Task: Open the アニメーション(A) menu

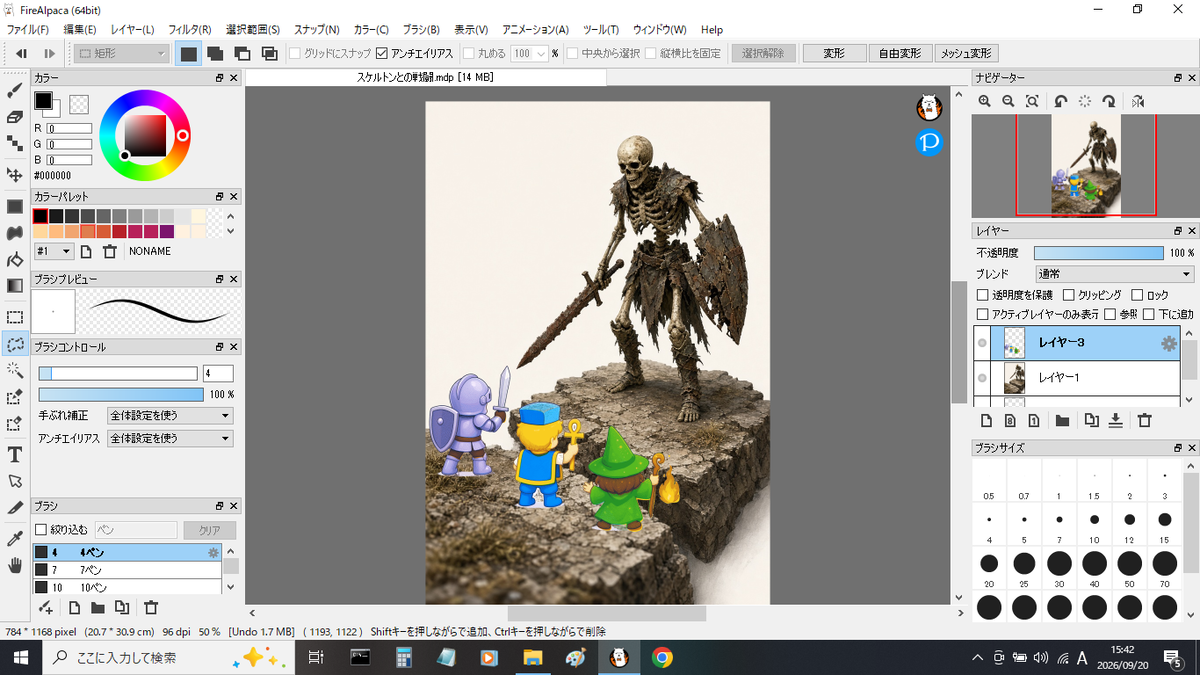Action: click(536, 30)
